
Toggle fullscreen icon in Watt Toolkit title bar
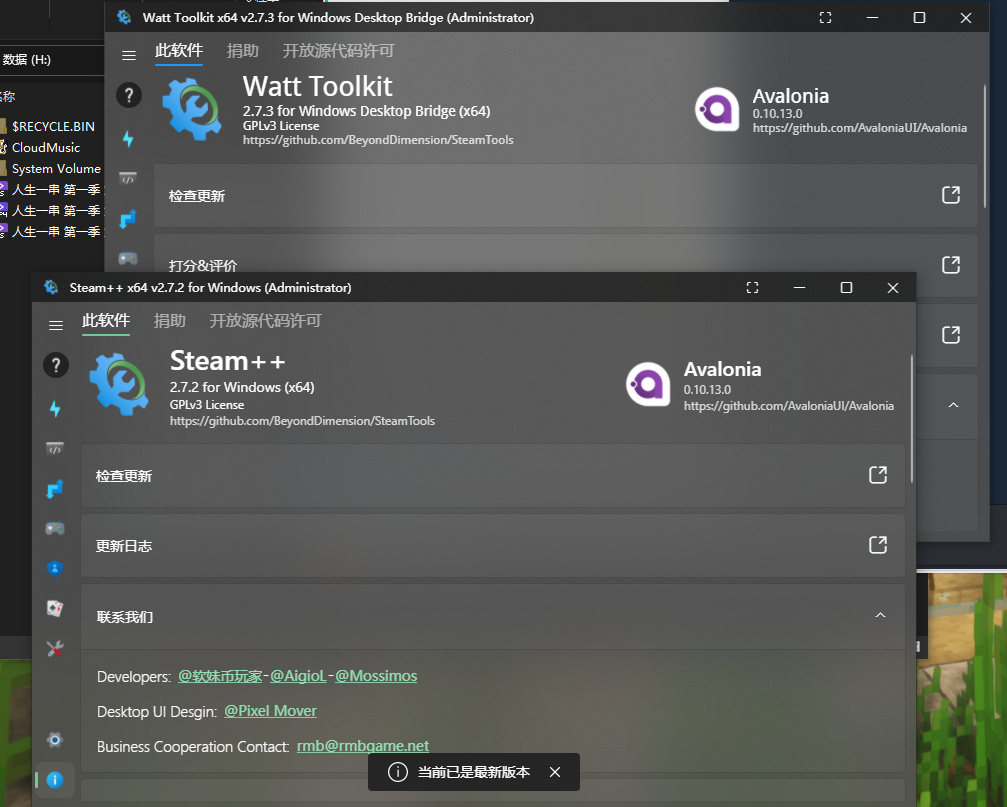(x=825, y=18)
